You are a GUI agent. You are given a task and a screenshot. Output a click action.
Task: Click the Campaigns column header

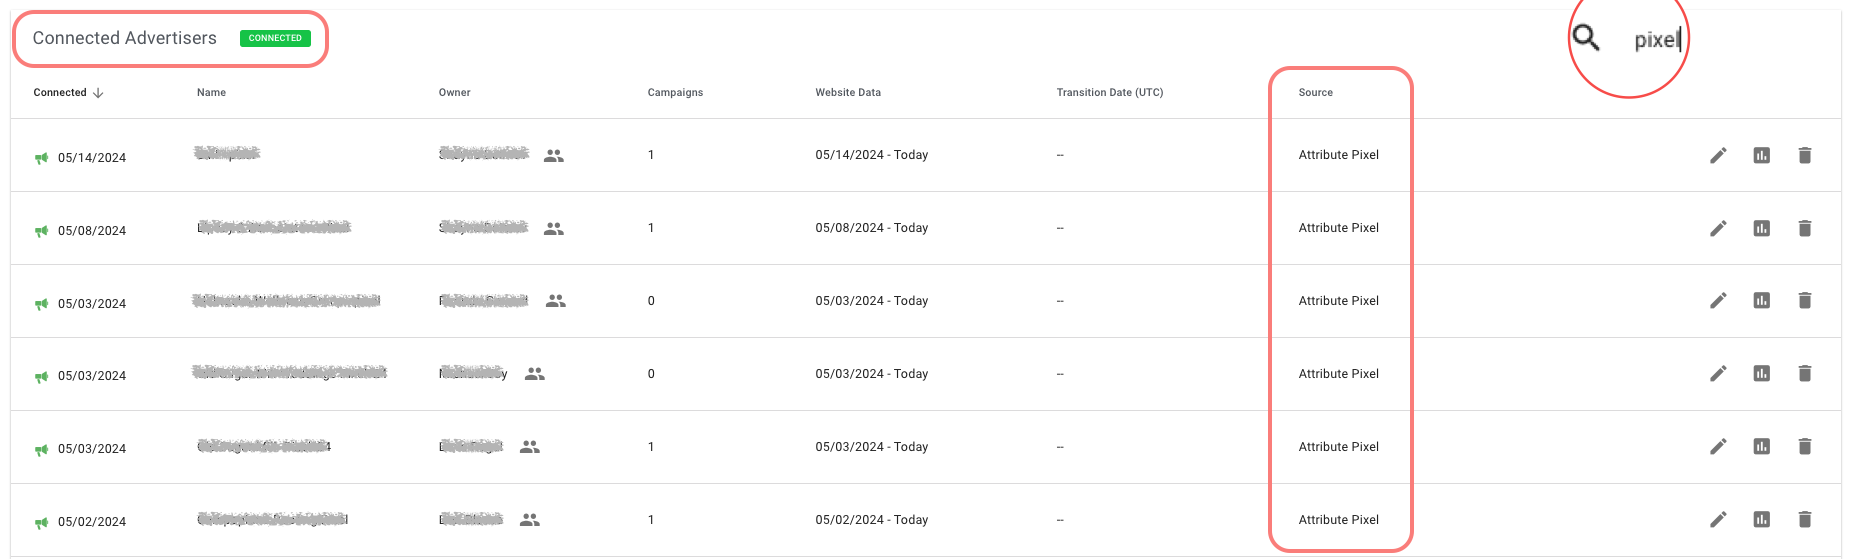coord(675,93)
